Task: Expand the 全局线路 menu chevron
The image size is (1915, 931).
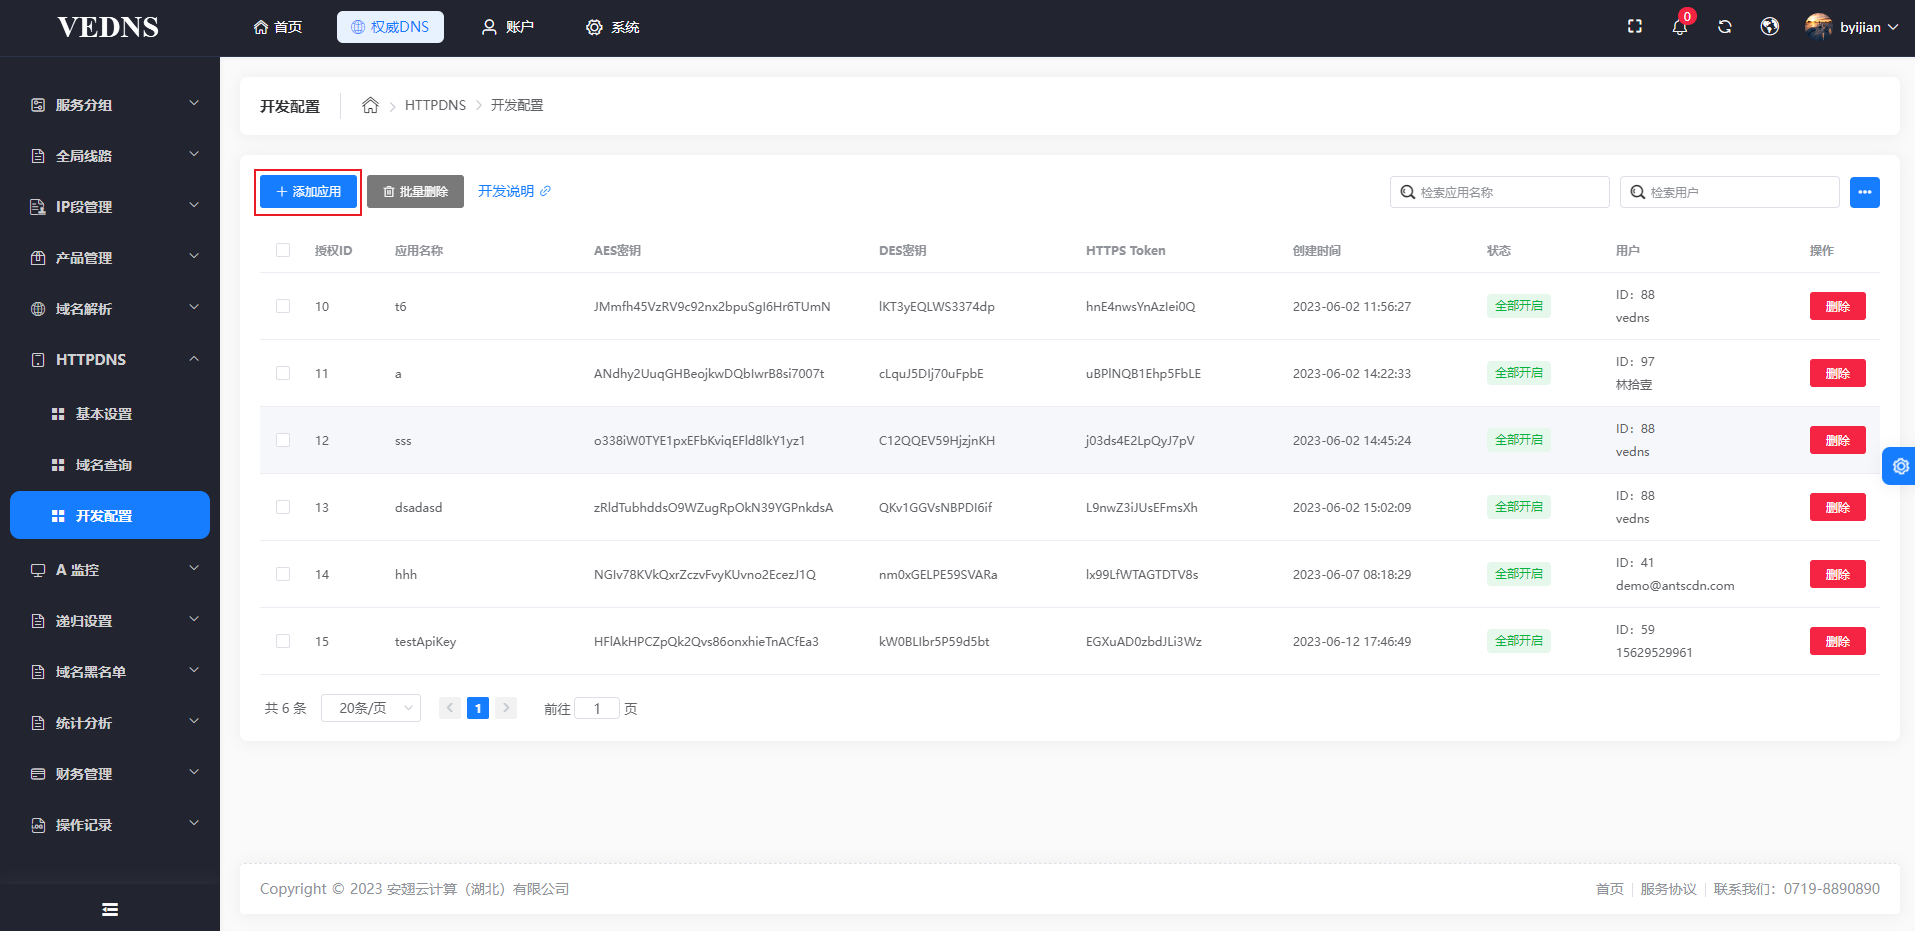Action: pos(194,154)
